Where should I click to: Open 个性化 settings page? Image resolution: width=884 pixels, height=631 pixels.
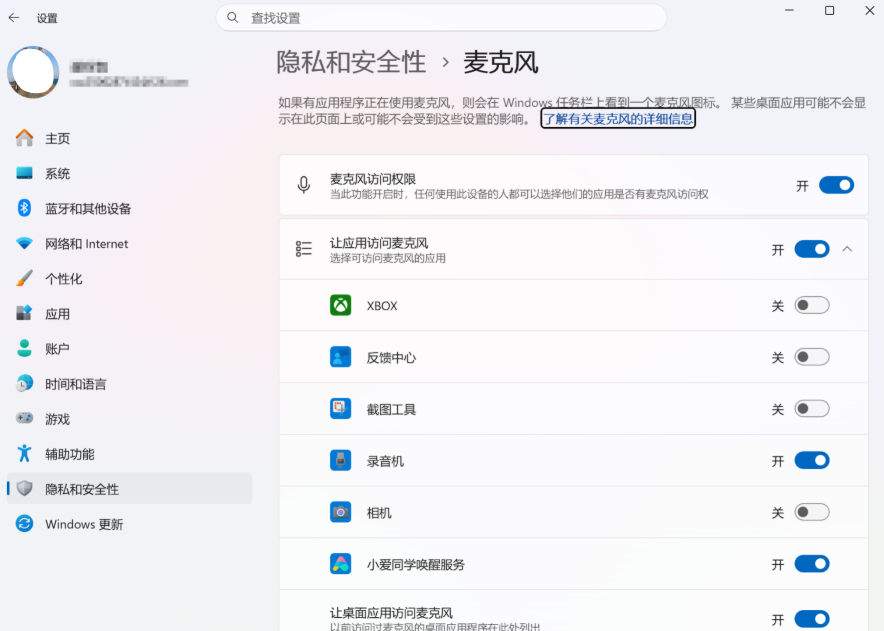[x=129, y=279]
